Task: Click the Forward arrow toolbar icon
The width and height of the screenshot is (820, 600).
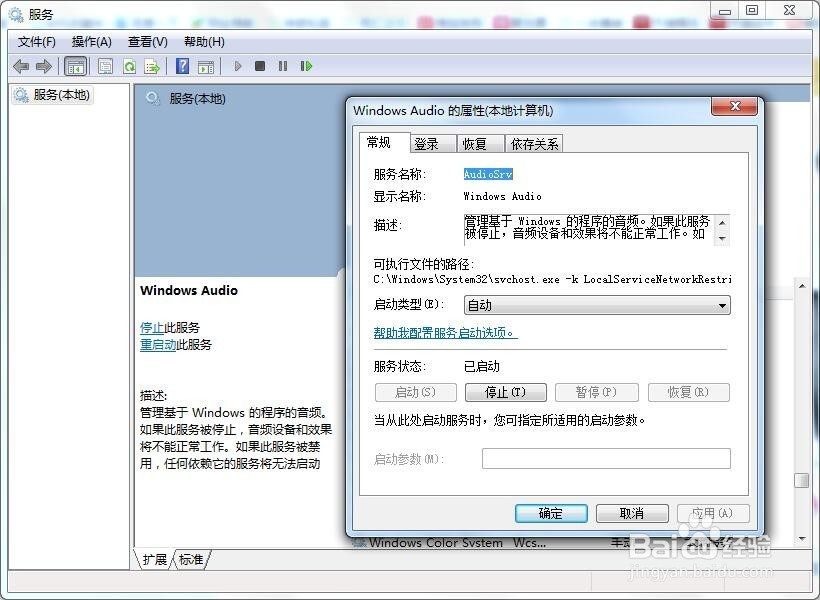Action: click(x=43, y=66)
